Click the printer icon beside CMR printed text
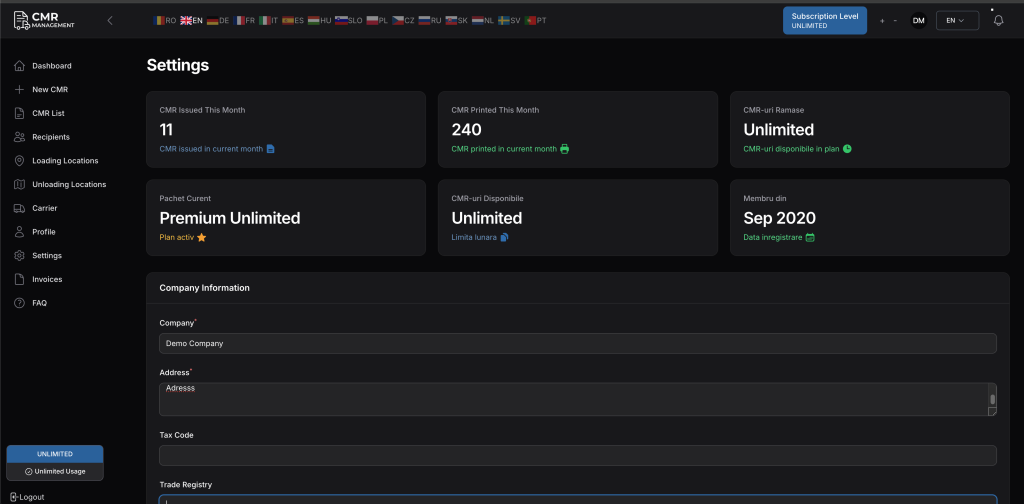Viewport: 1024px width, 504px height. tap(564, 149)
